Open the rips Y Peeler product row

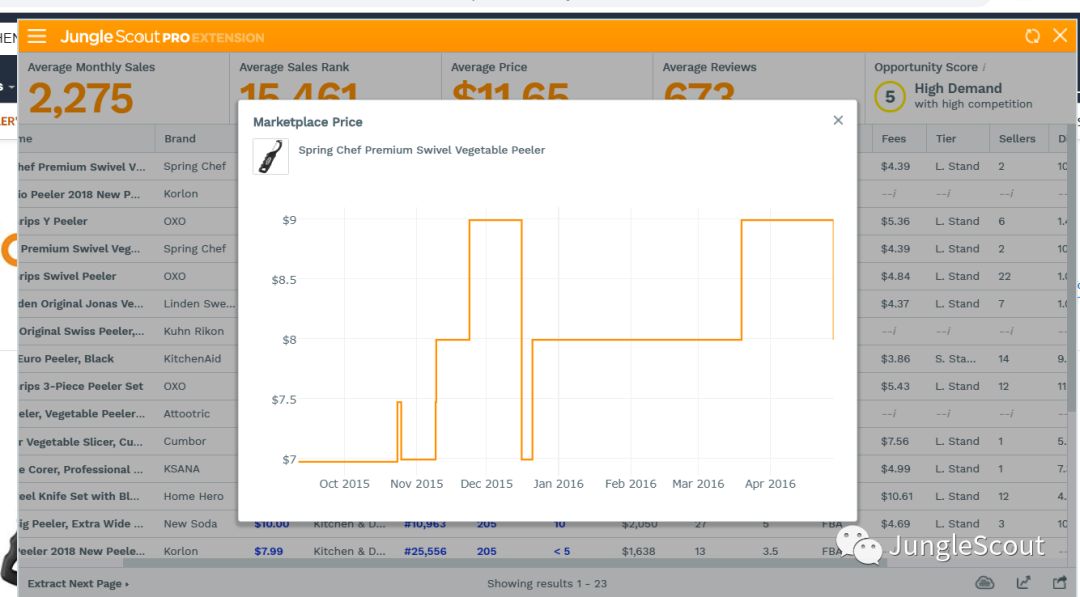[53, 221]
